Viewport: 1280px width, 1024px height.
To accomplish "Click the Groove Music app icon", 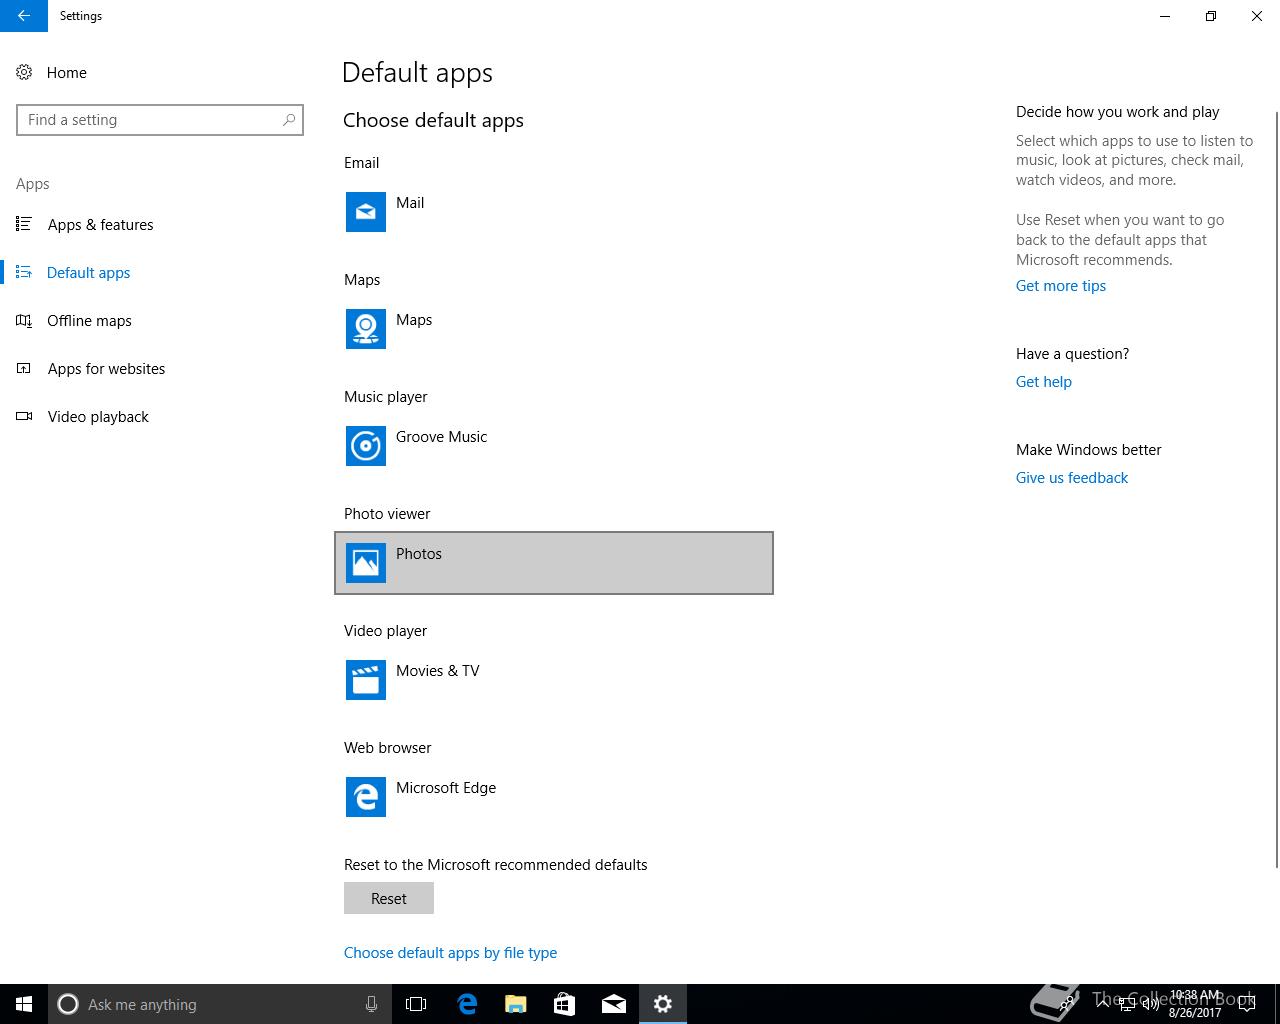I will 366,446.
